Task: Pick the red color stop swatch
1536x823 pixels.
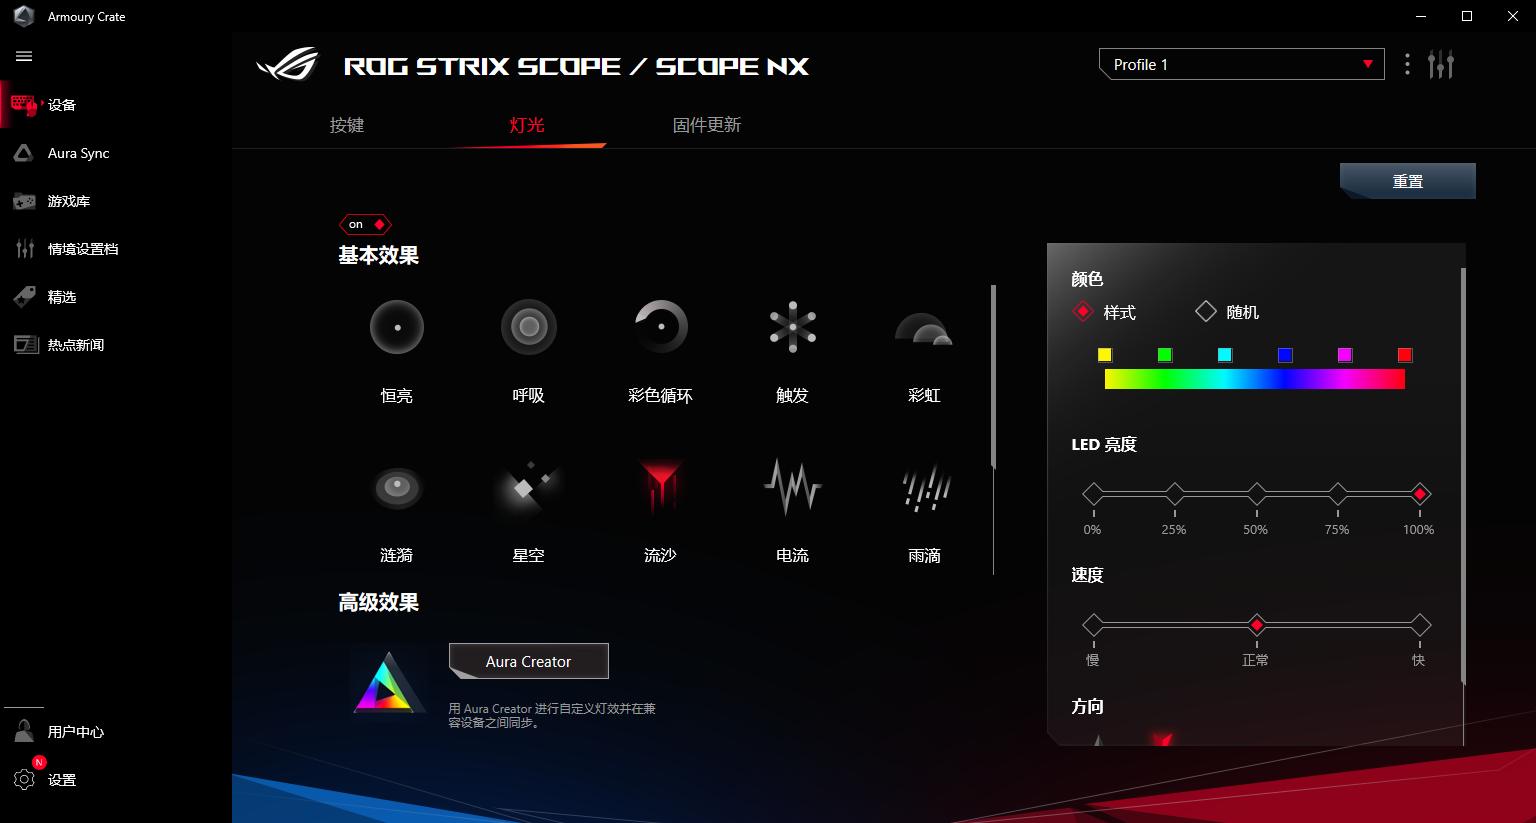Action: [x=1405, y=355]
